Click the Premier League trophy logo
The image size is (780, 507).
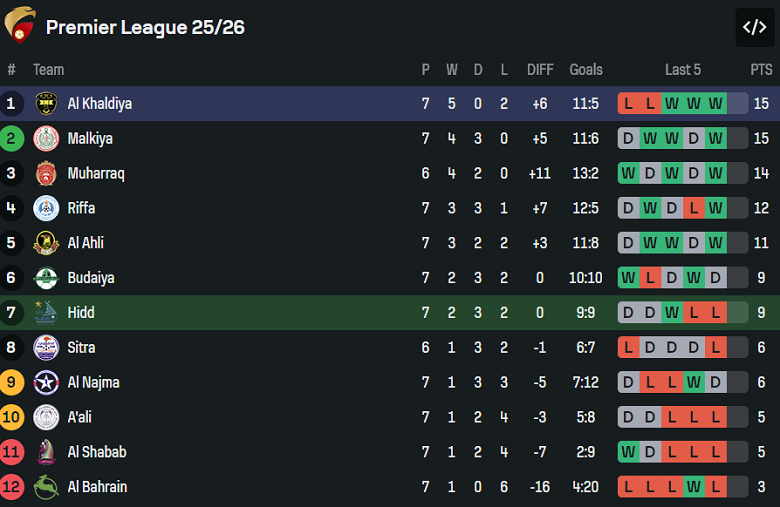20,26
